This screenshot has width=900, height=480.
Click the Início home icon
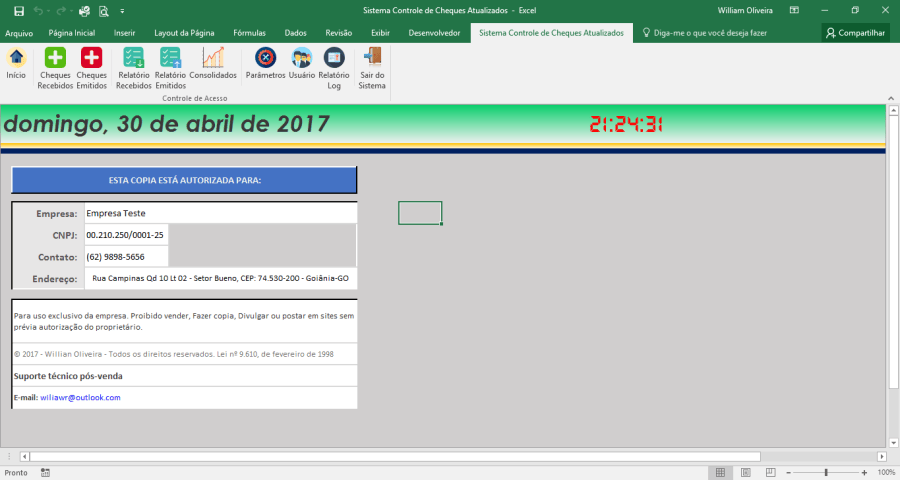(x=16, y=57)
